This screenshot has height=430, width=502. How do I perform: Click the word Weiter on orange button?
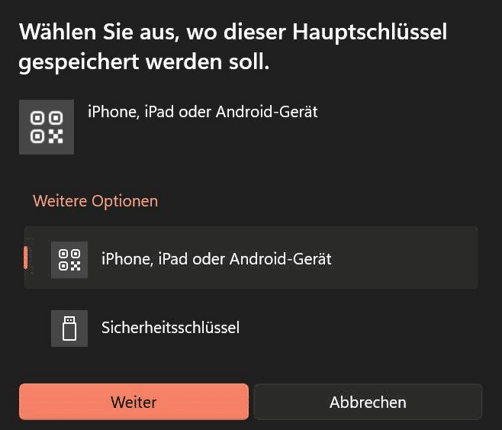click(134, 402)
